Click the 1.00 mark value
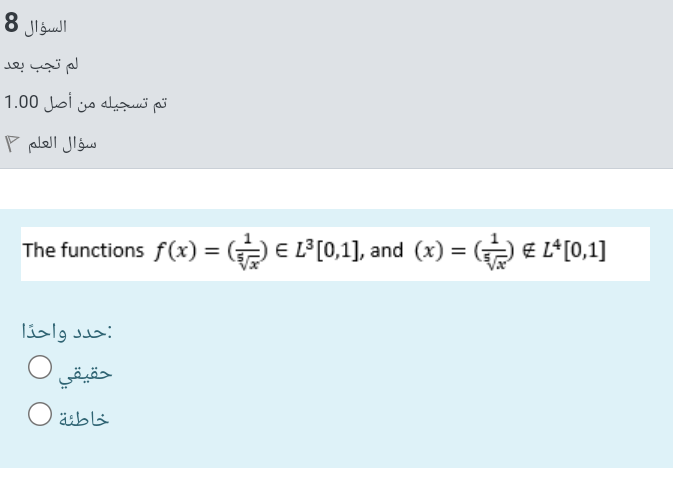This screenshot has width=673, height=488. pyautogui.click(x=21, y=102)
